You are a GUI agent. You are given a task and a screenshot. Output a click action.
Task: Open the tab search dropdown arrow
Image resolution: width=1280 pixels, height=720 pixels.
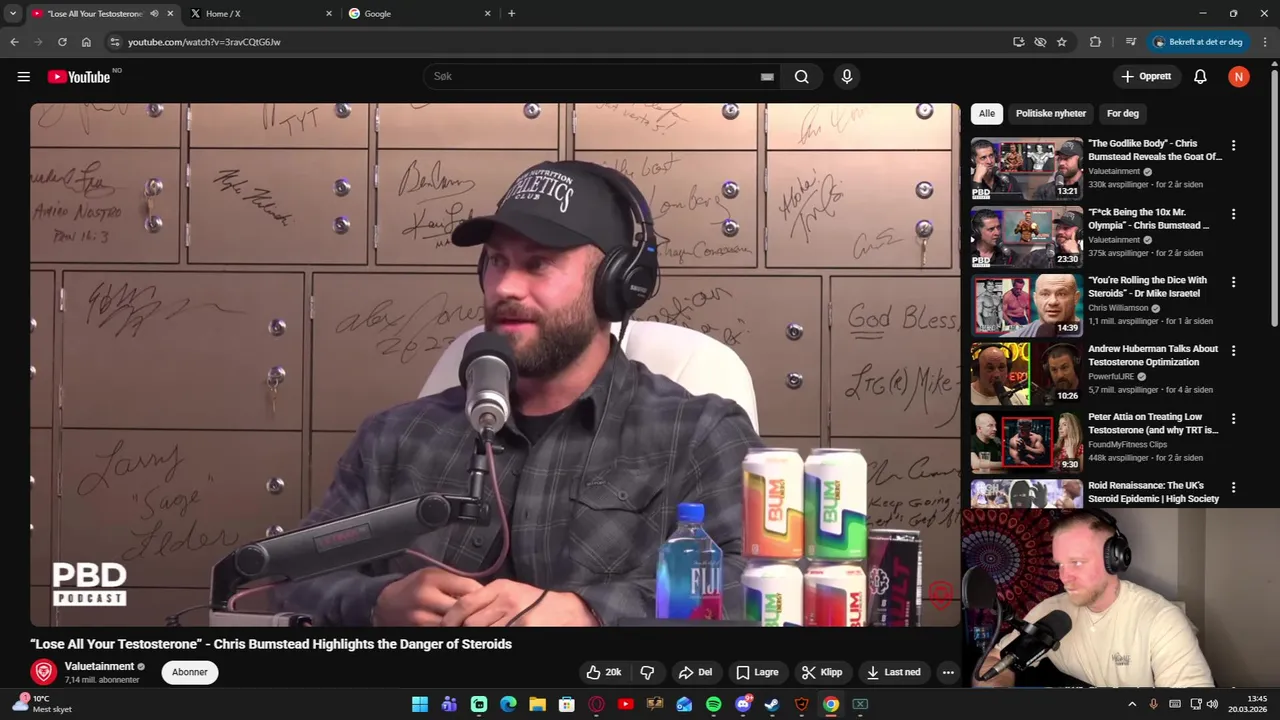point(13,14)
